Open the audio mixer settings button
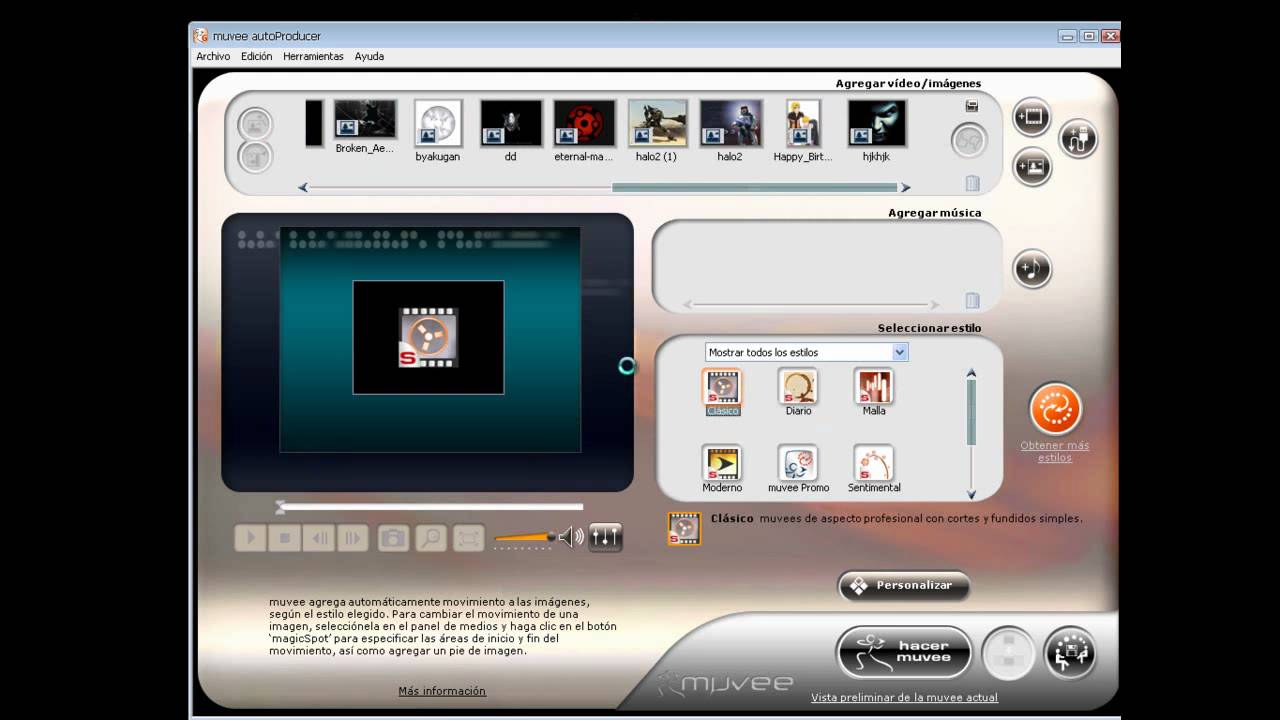The image size is (1280, 720). click(x=605, y=537)
